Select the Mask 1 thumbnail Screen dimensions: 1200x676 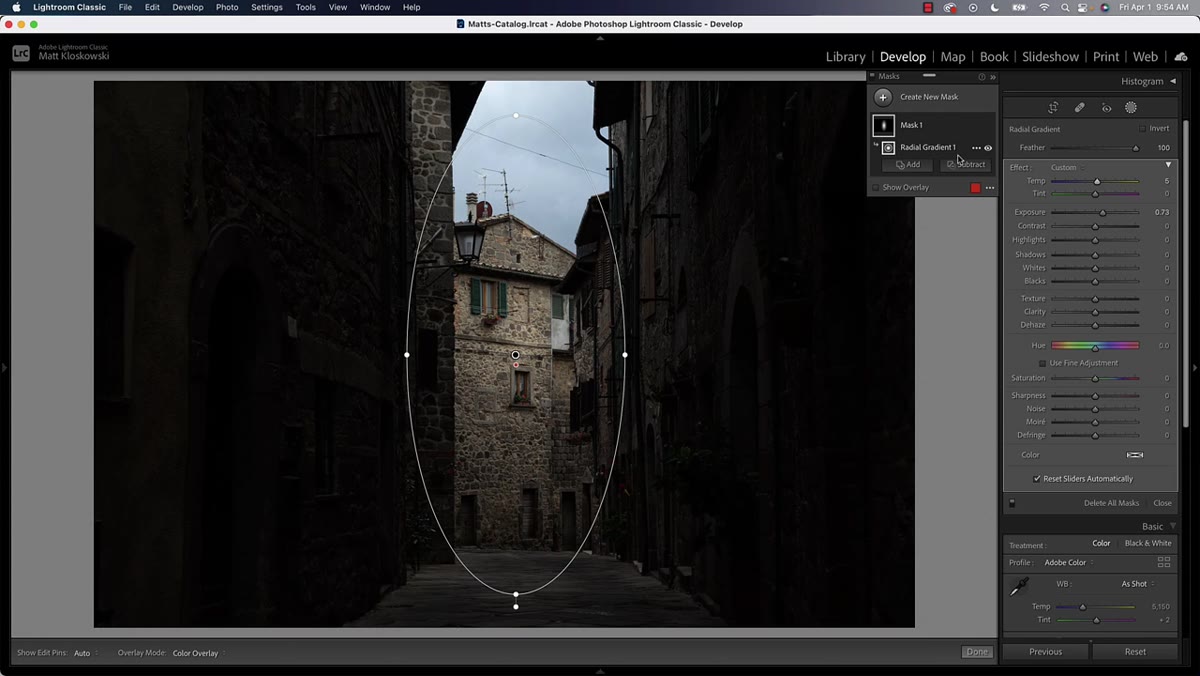pos(883,125)
